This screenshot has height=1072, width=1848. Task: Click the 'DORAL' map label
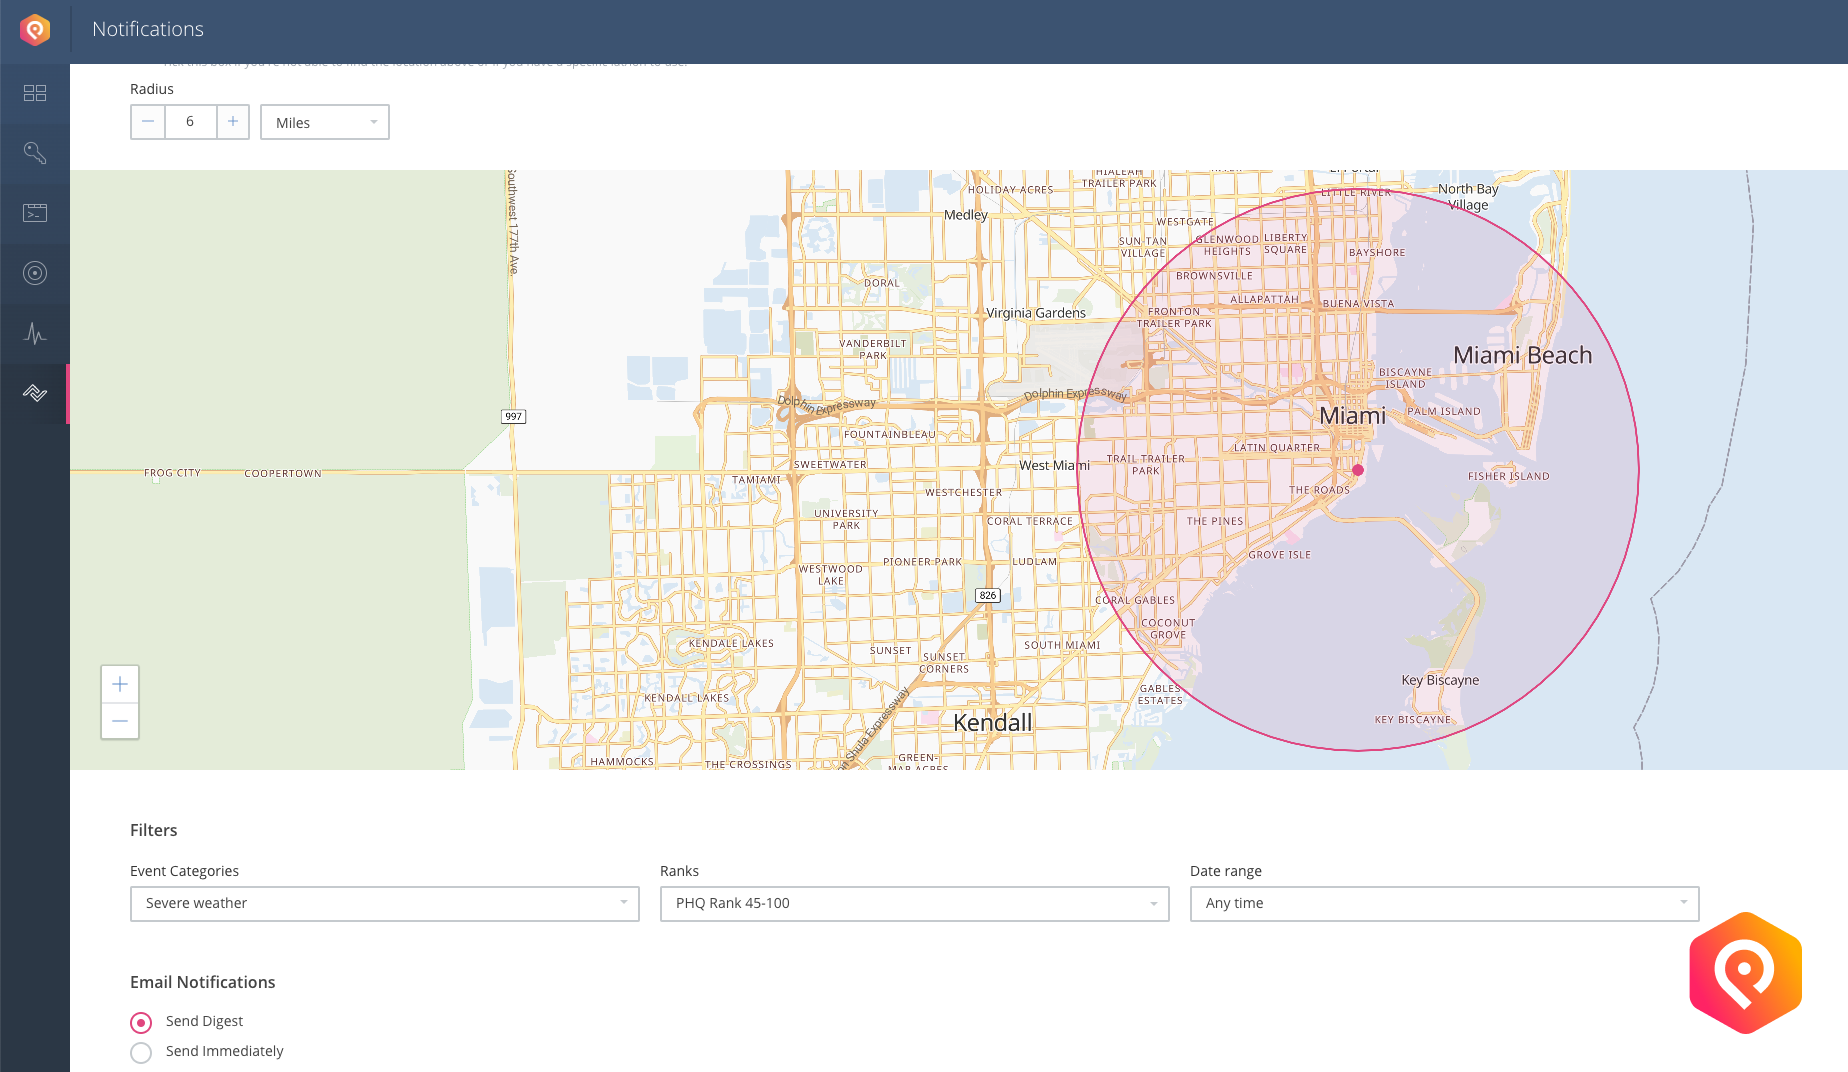tap(882, 283)
